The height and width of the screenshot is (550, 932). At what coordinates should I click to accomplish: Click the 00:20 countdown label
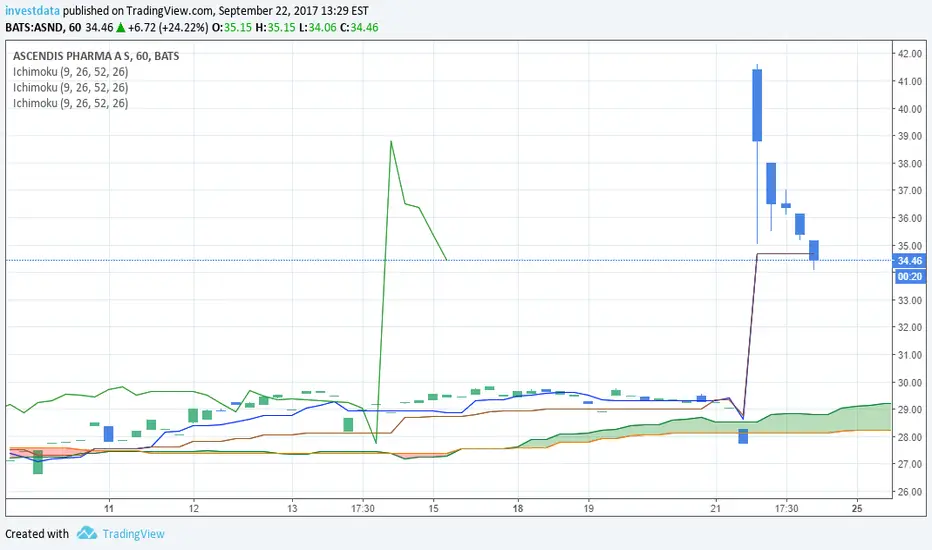[909, 276]
